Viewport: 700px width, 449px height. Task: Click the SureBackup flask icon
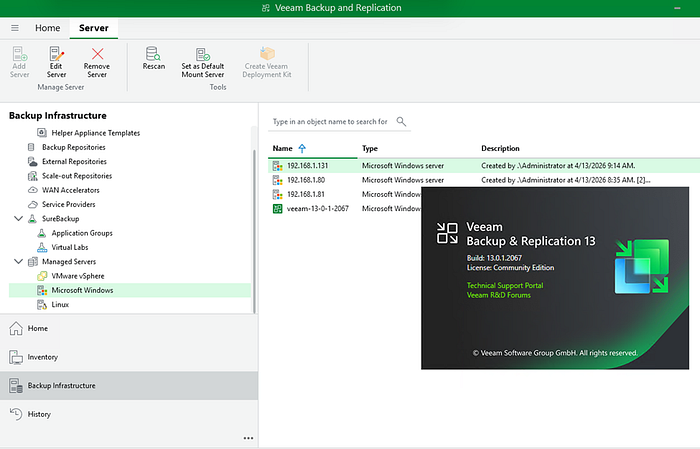32,219
